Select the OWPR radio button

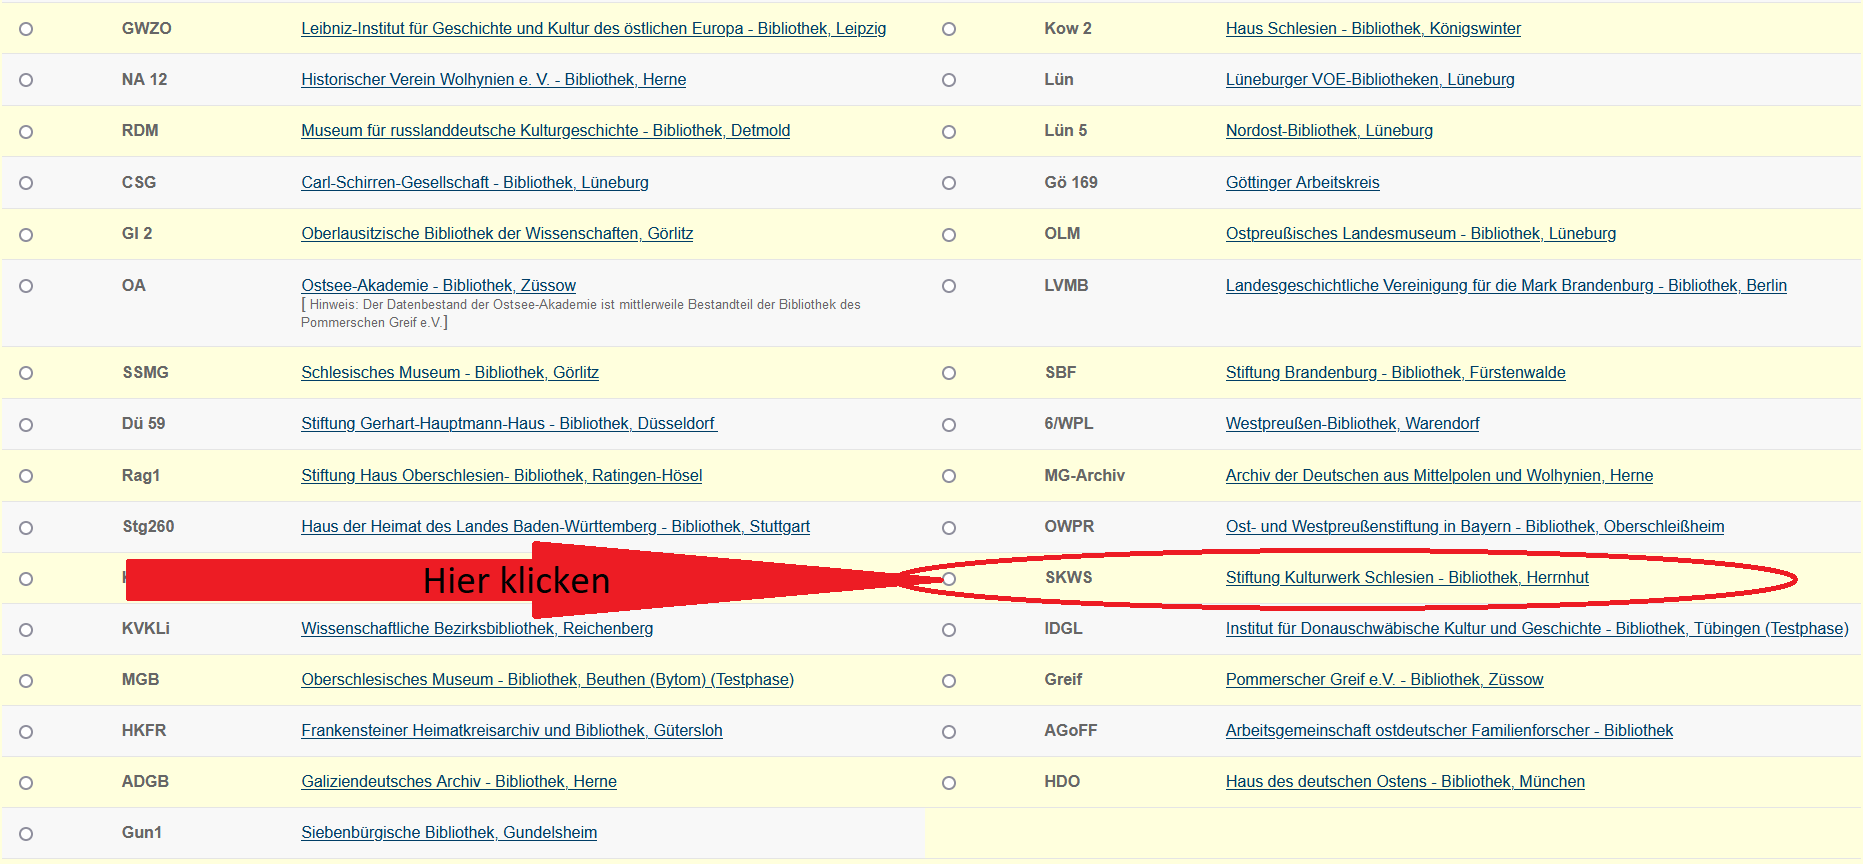point(949,528)
